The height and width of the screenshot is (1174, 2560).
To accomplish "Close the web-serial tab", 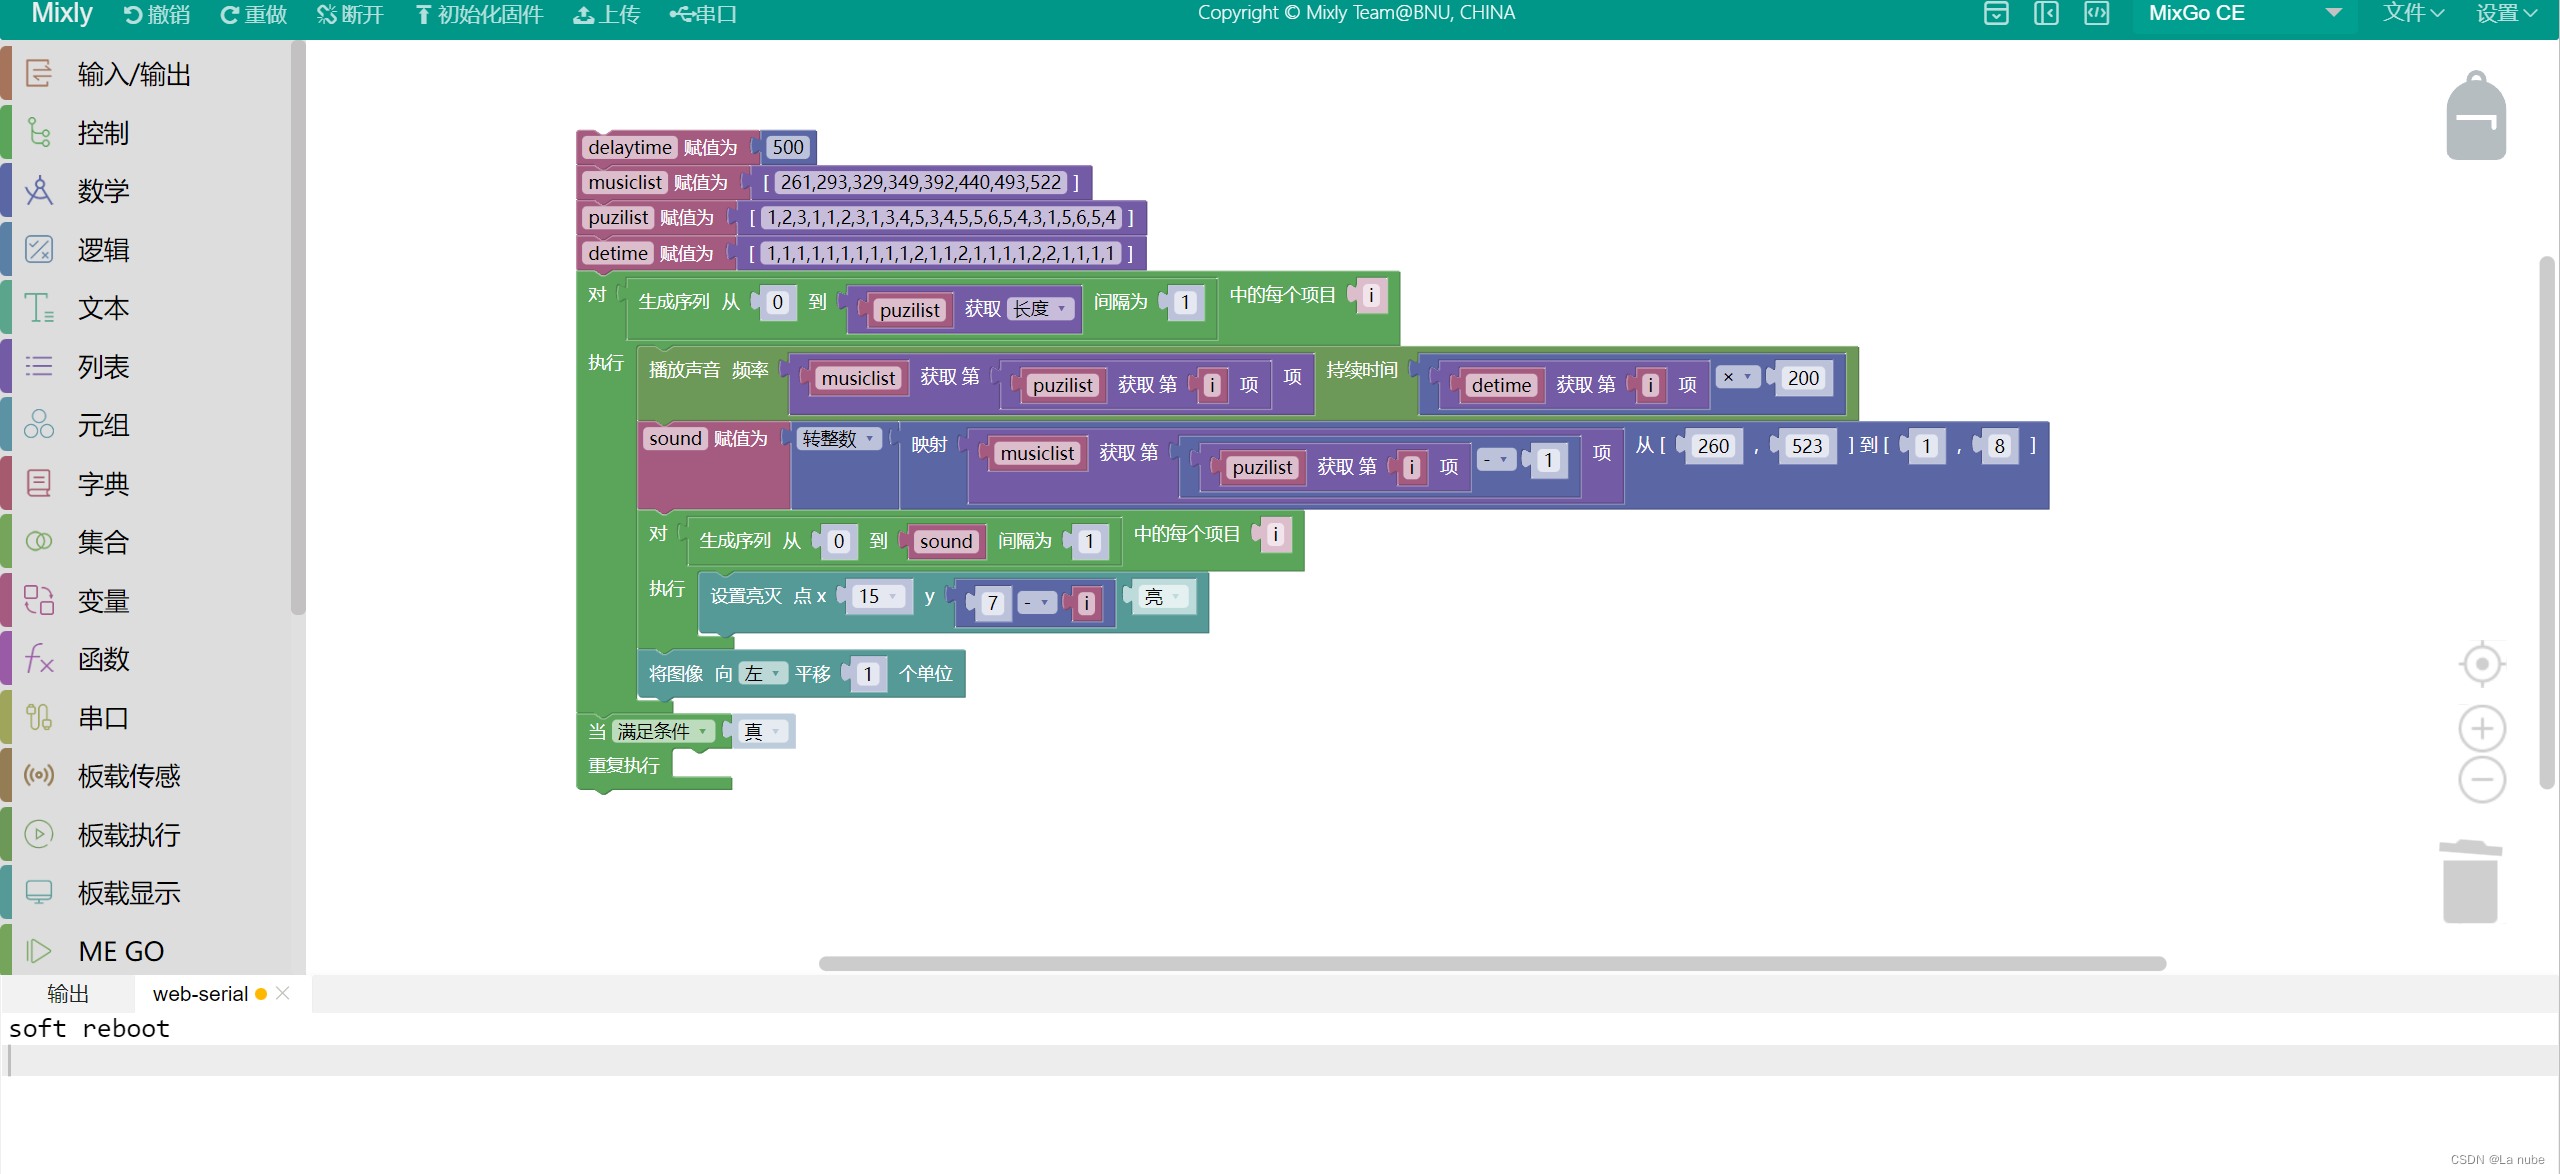I will tap(283, 993).
